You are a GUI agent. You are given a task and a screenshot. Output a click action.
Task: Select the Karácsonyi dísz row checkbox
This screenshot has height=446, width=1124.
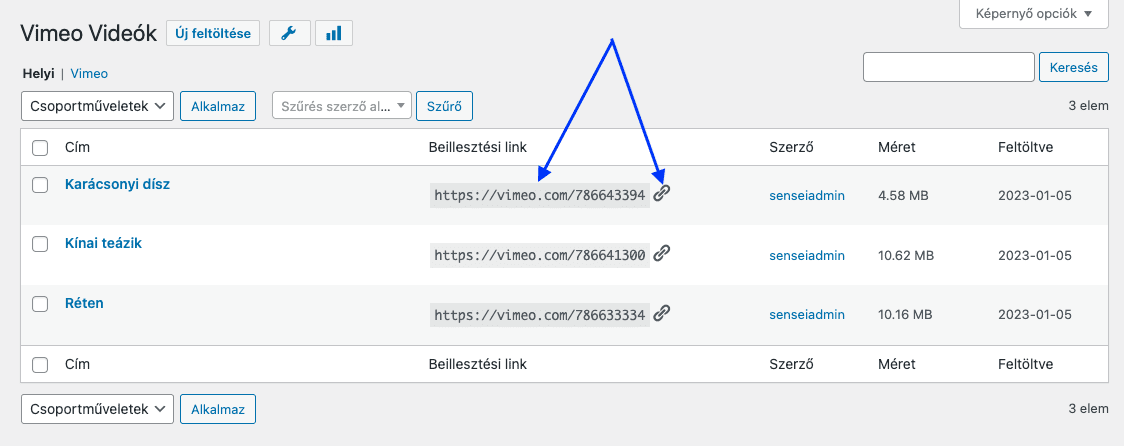click(x=40, y=185)
